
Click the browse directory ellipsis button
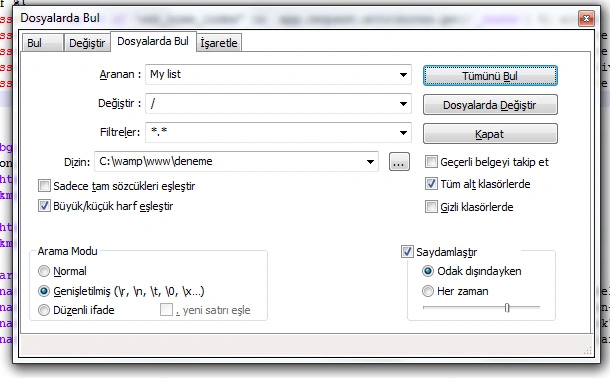(399, 162)
